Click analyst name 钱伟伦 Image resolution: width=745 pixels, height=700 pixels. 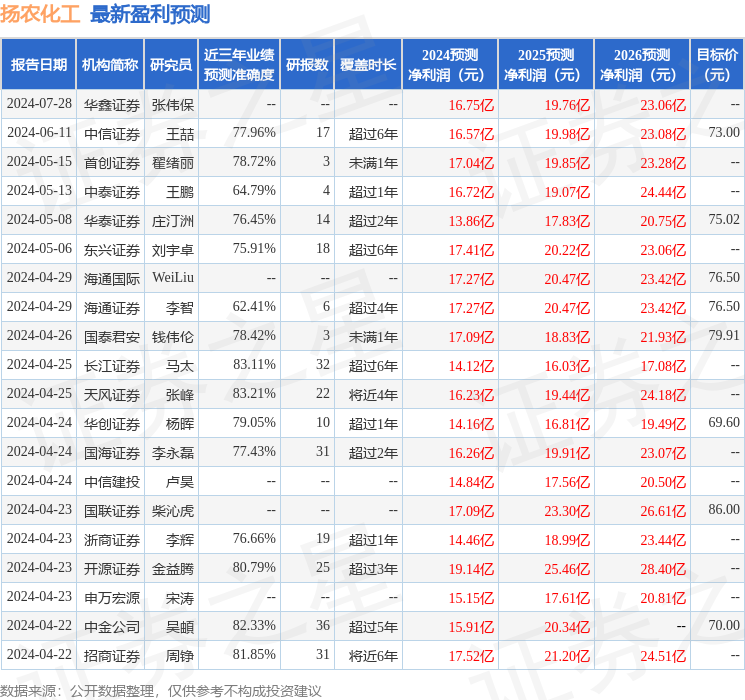tap(173, 337)
